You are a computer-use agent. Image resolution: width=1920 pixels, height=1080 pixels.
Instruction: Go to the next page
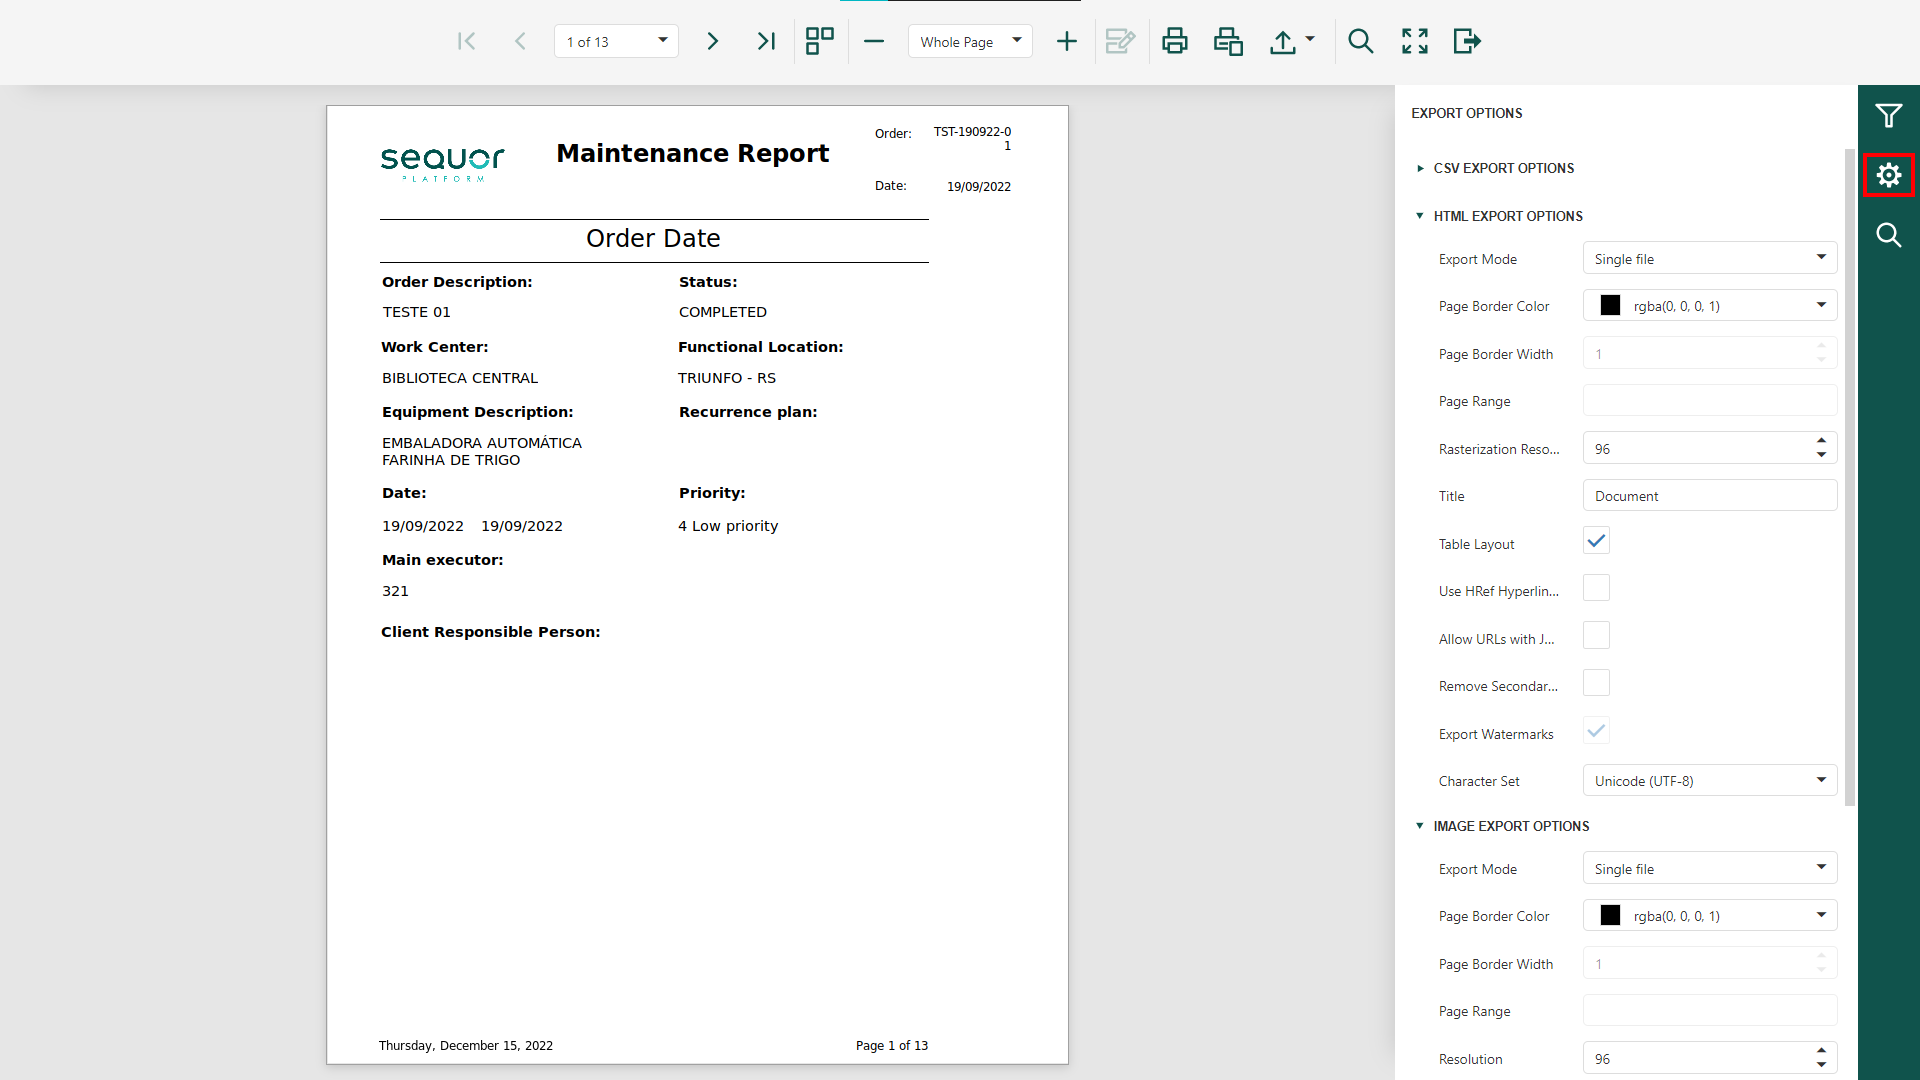[x=712, y=41]
